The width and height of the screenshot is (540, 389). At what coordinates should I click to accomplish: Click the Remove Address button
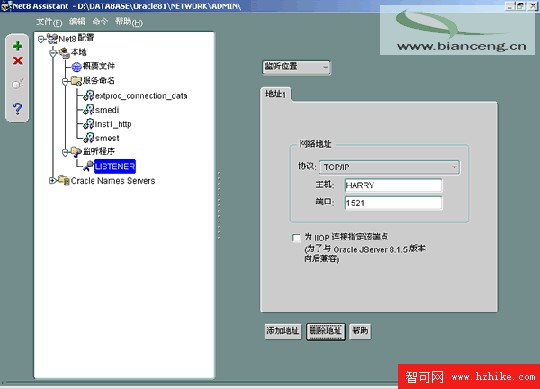point(326,332)
